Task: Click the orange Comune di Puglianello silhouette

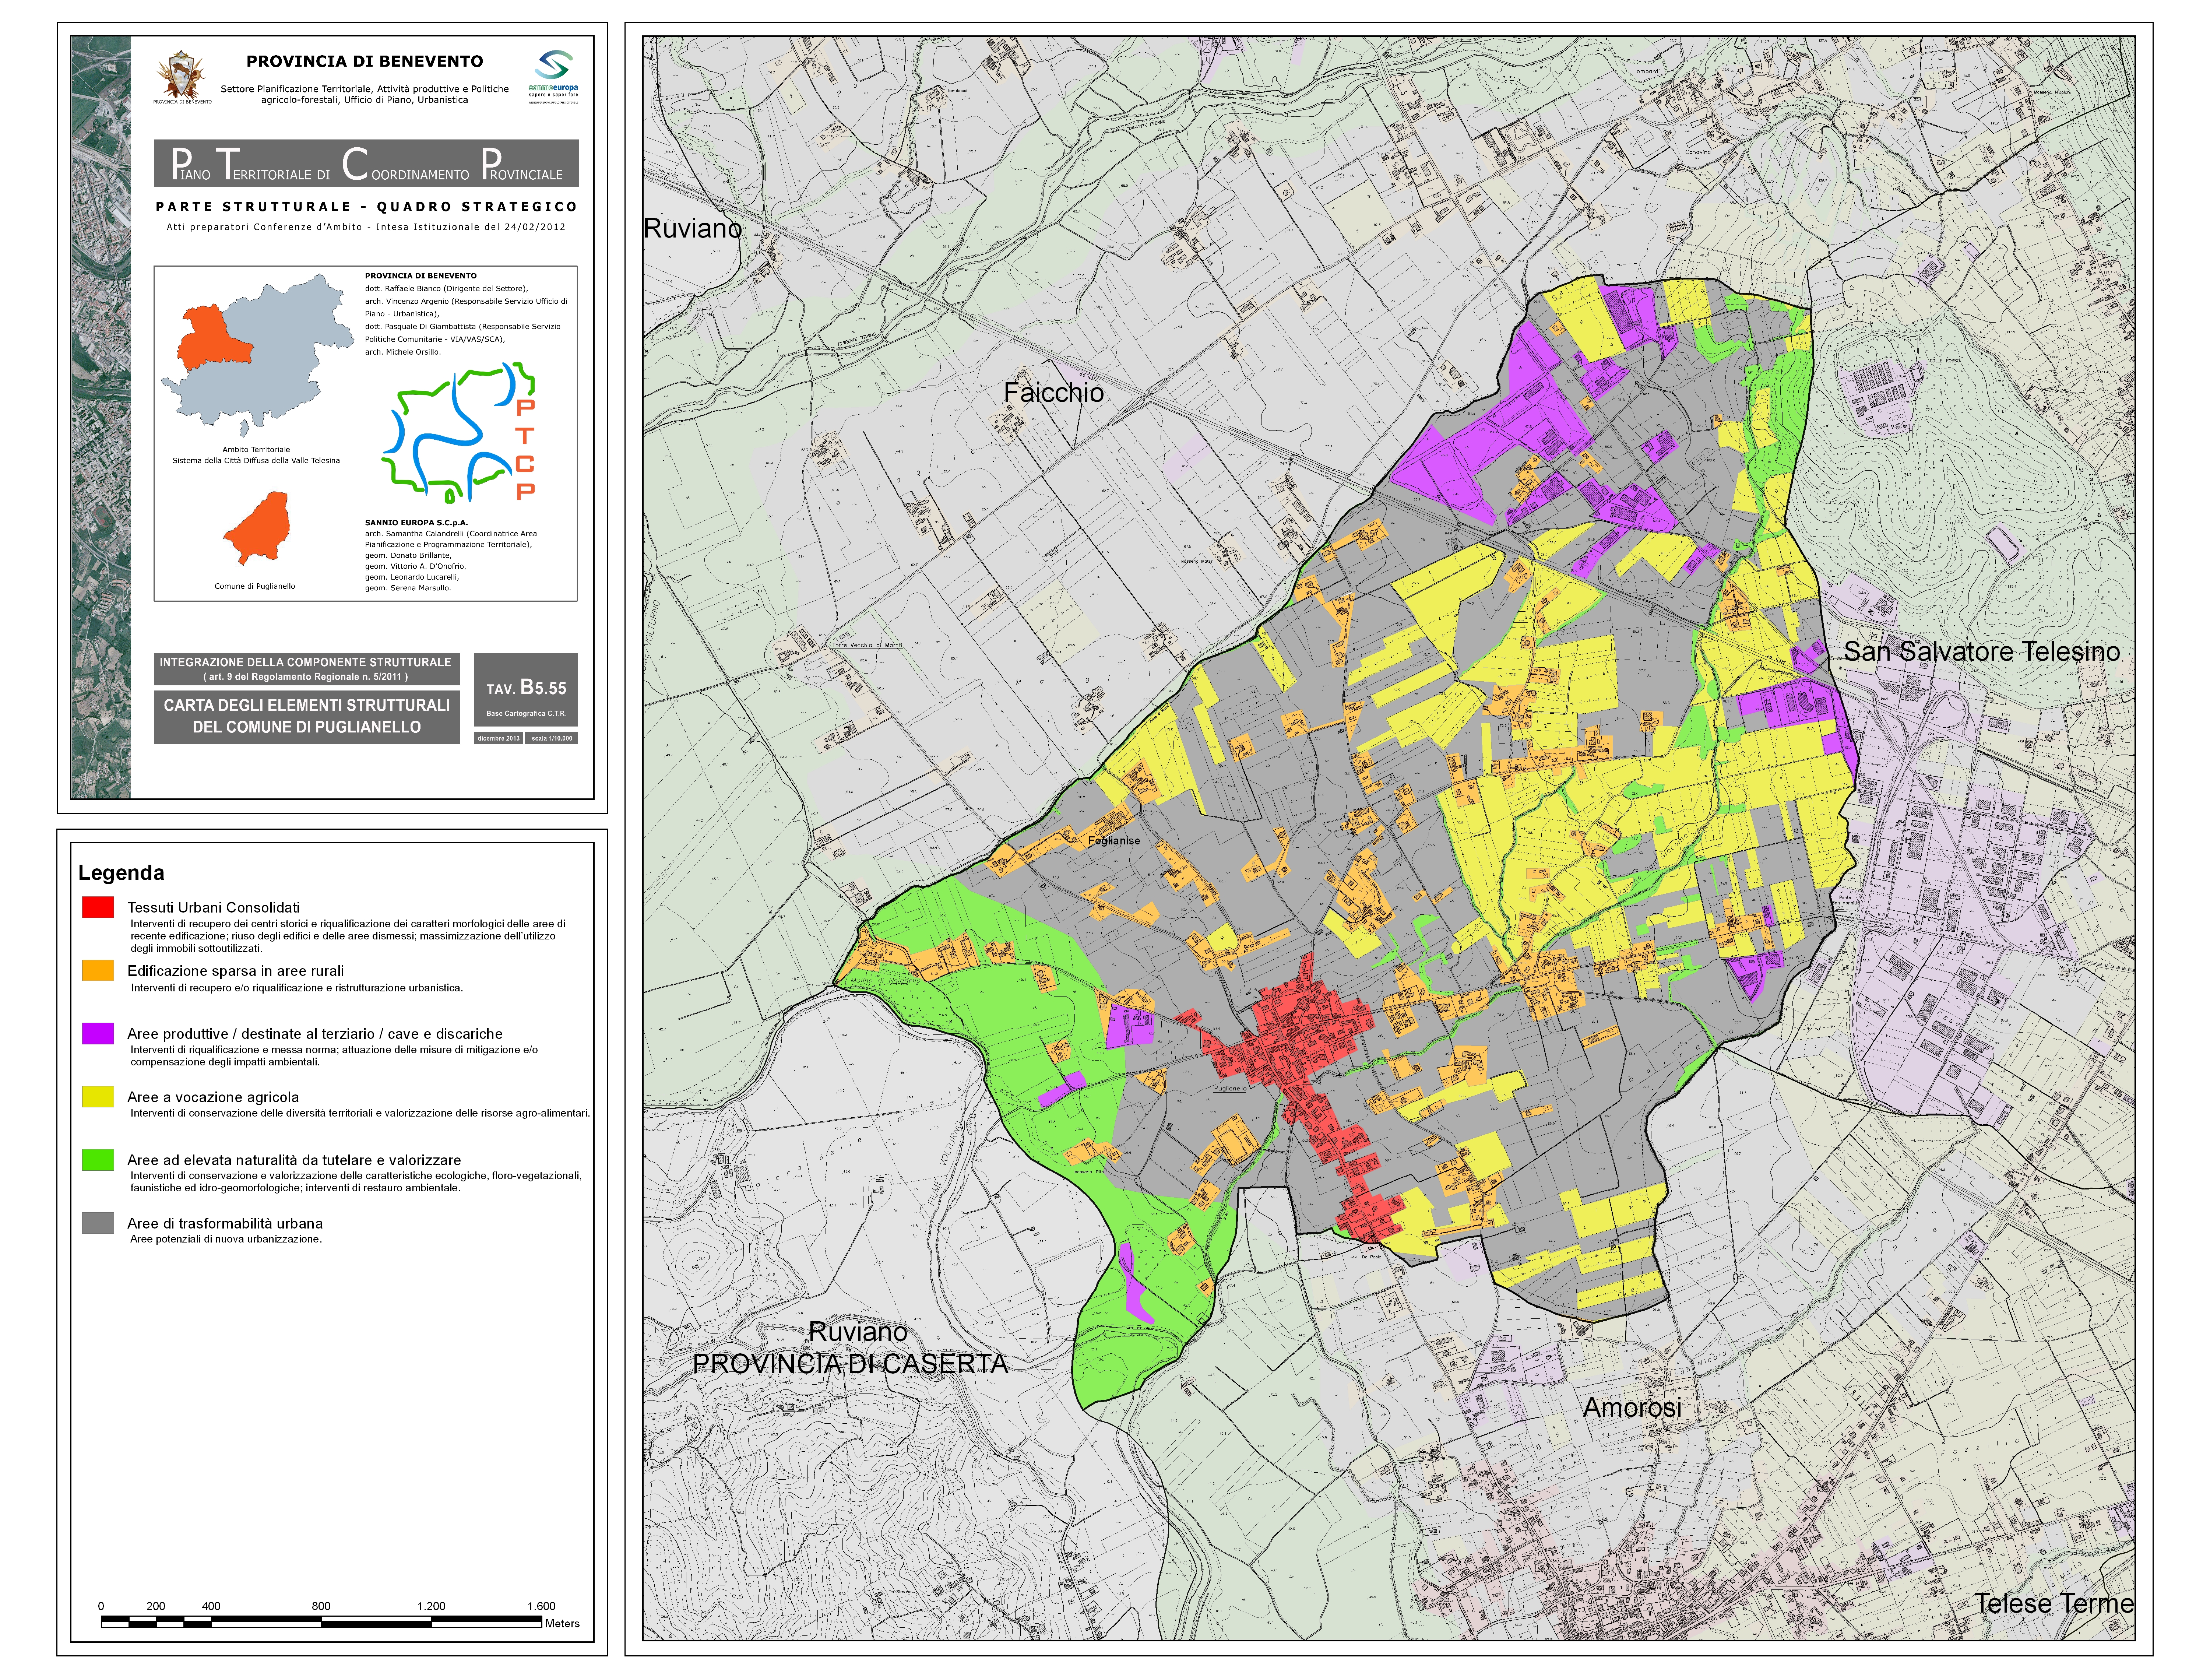Action: [x=257, y=528]
